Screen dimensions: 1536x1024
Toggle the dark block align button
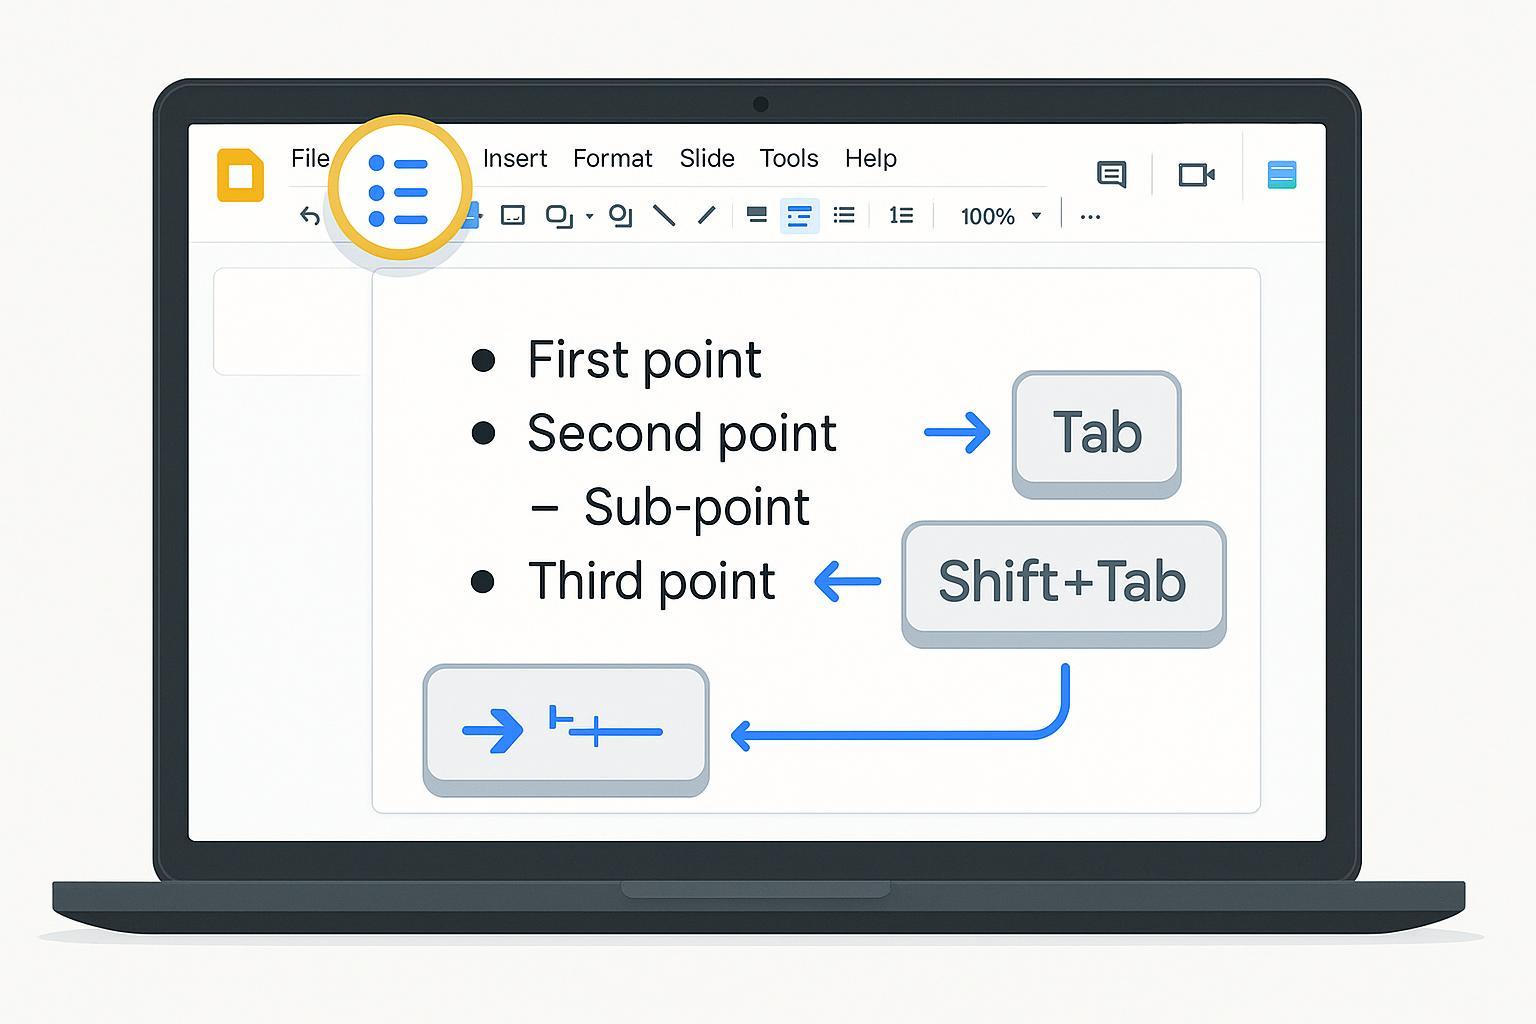(757, 216)
